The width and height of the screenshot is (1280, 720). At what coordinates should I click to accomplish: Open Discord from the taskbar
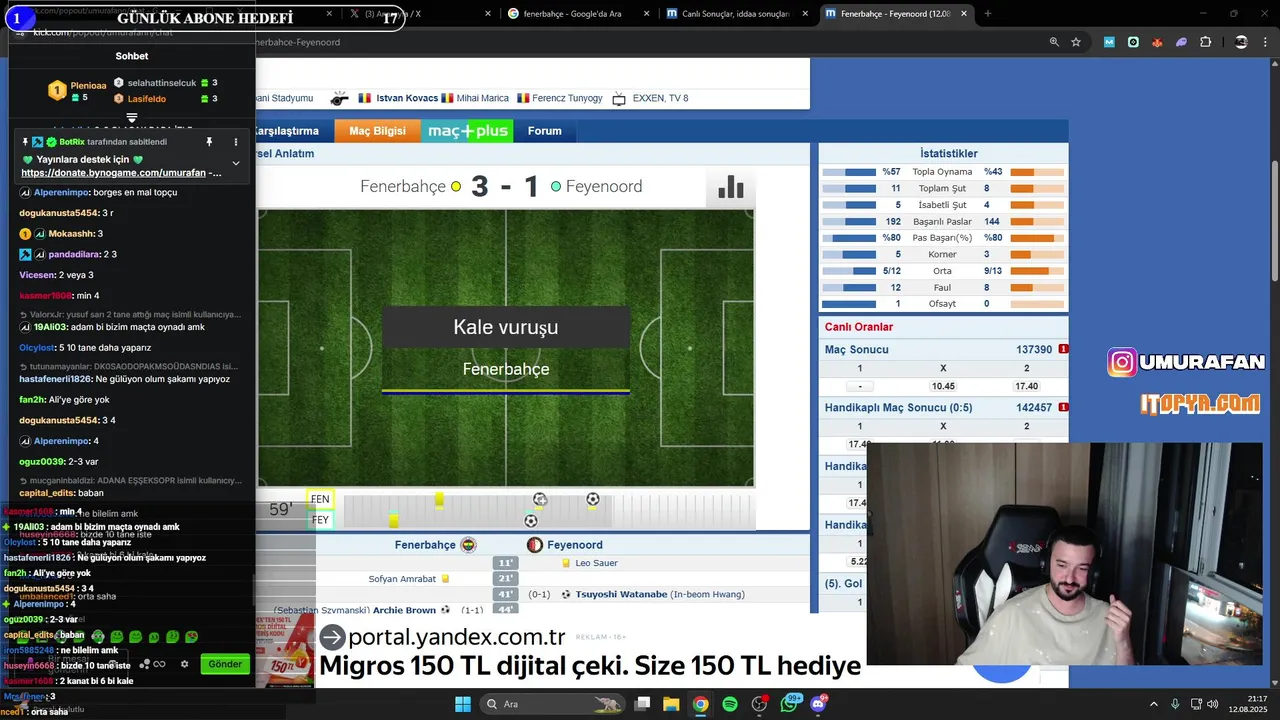point(818,704)
